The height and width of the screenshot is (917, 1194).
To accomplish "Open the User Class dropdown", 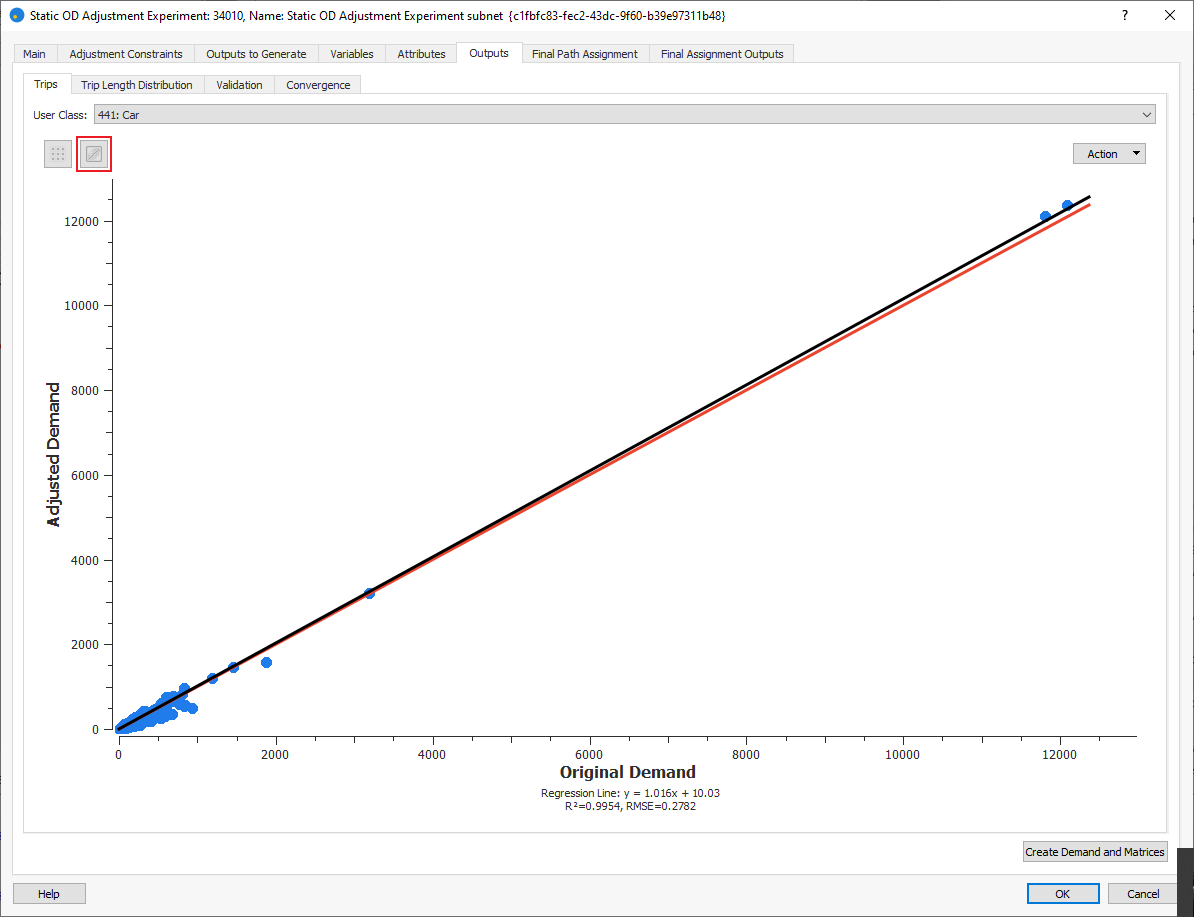I will (x=624, y=115).
